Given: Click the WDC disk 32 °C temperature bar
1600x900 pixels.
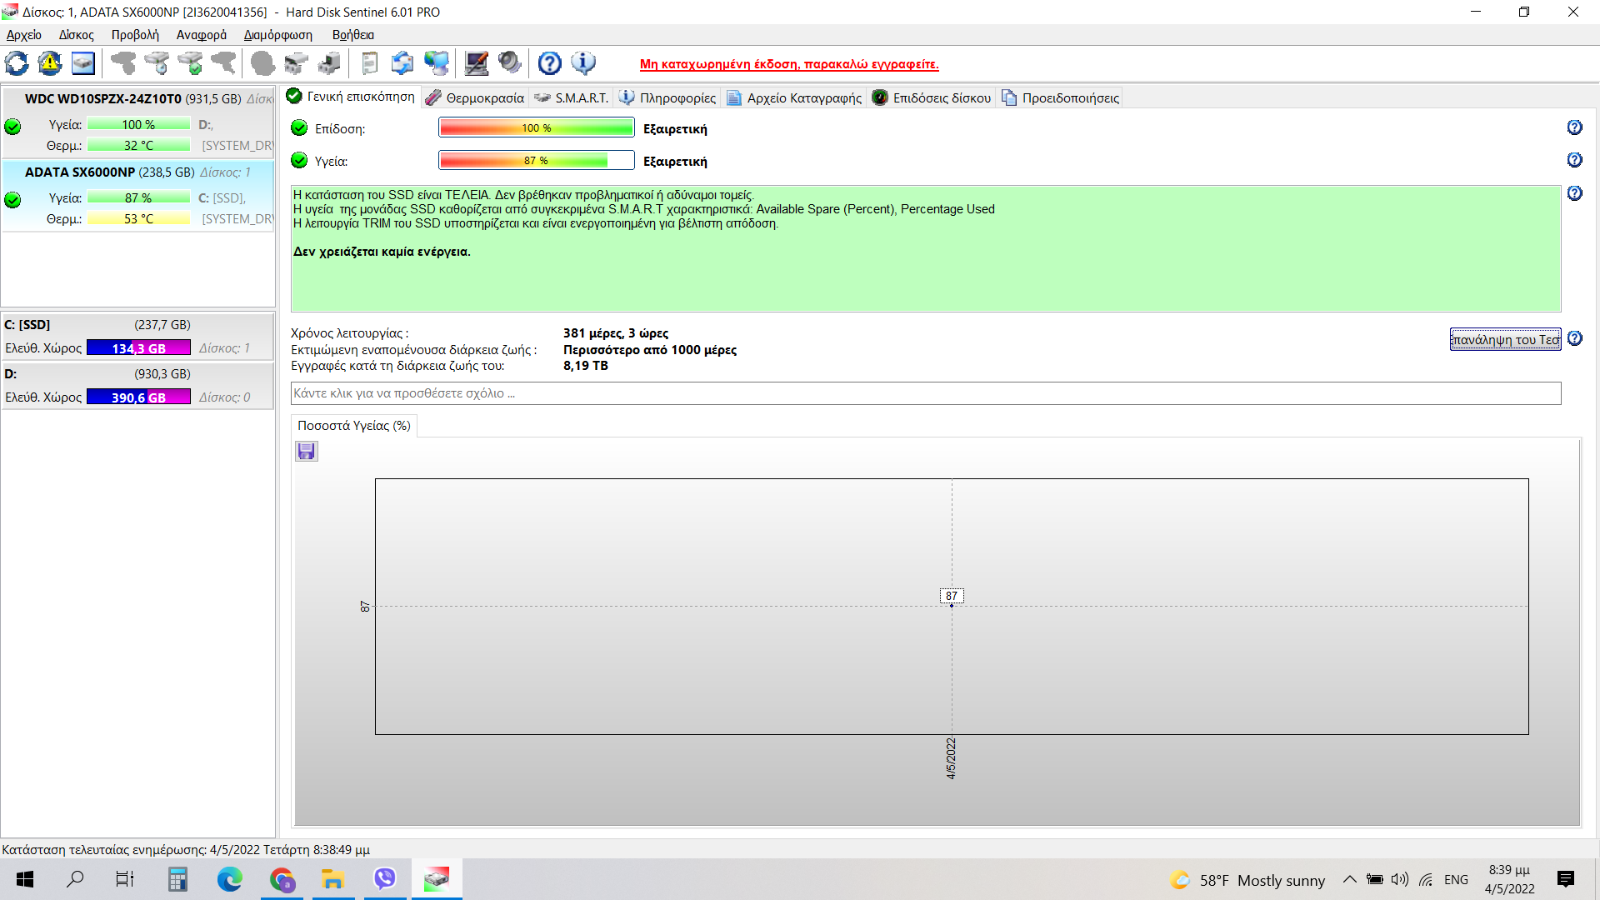Looking at the screenshot, I should (x=139, y=145).
